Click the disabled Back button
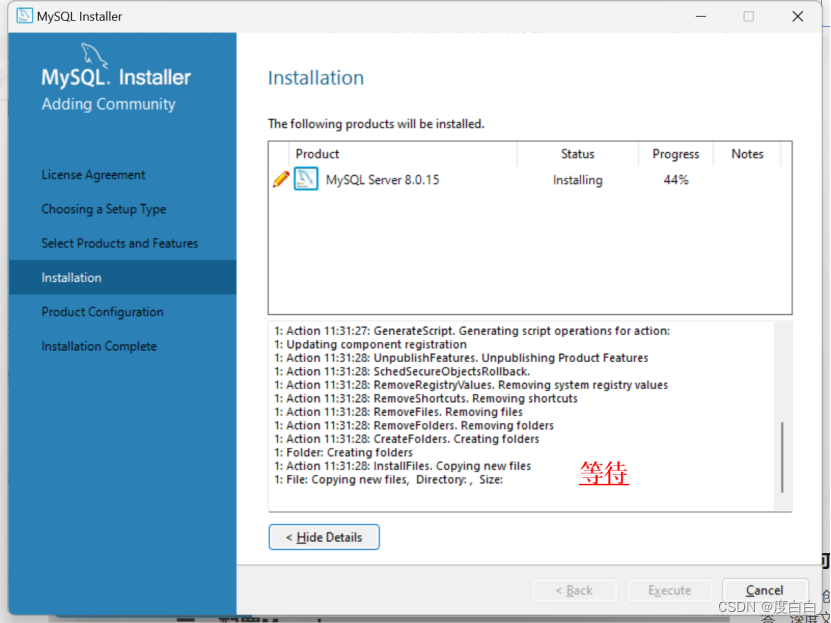831x623 pixels. pyautogui.click(x=574, y=590)
